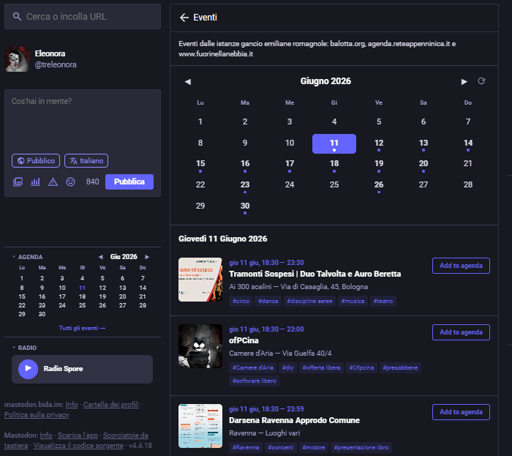Open Tutti gli eventi link
The image size is (512, 456).
(x=82, y=328)
